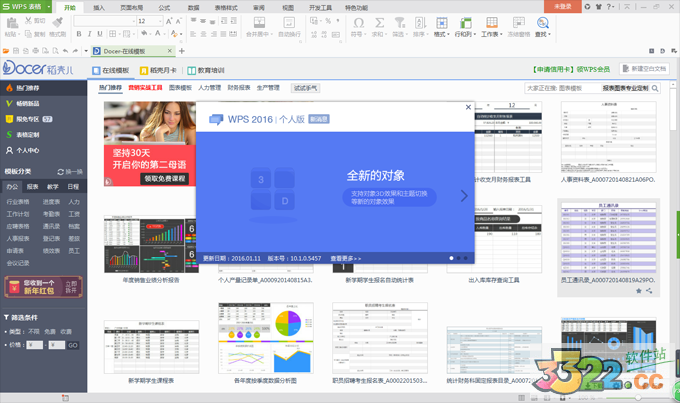Select the 免费 type filter
Image resolution: width=680 pixels, height=403 pixels.
point(50,331)
